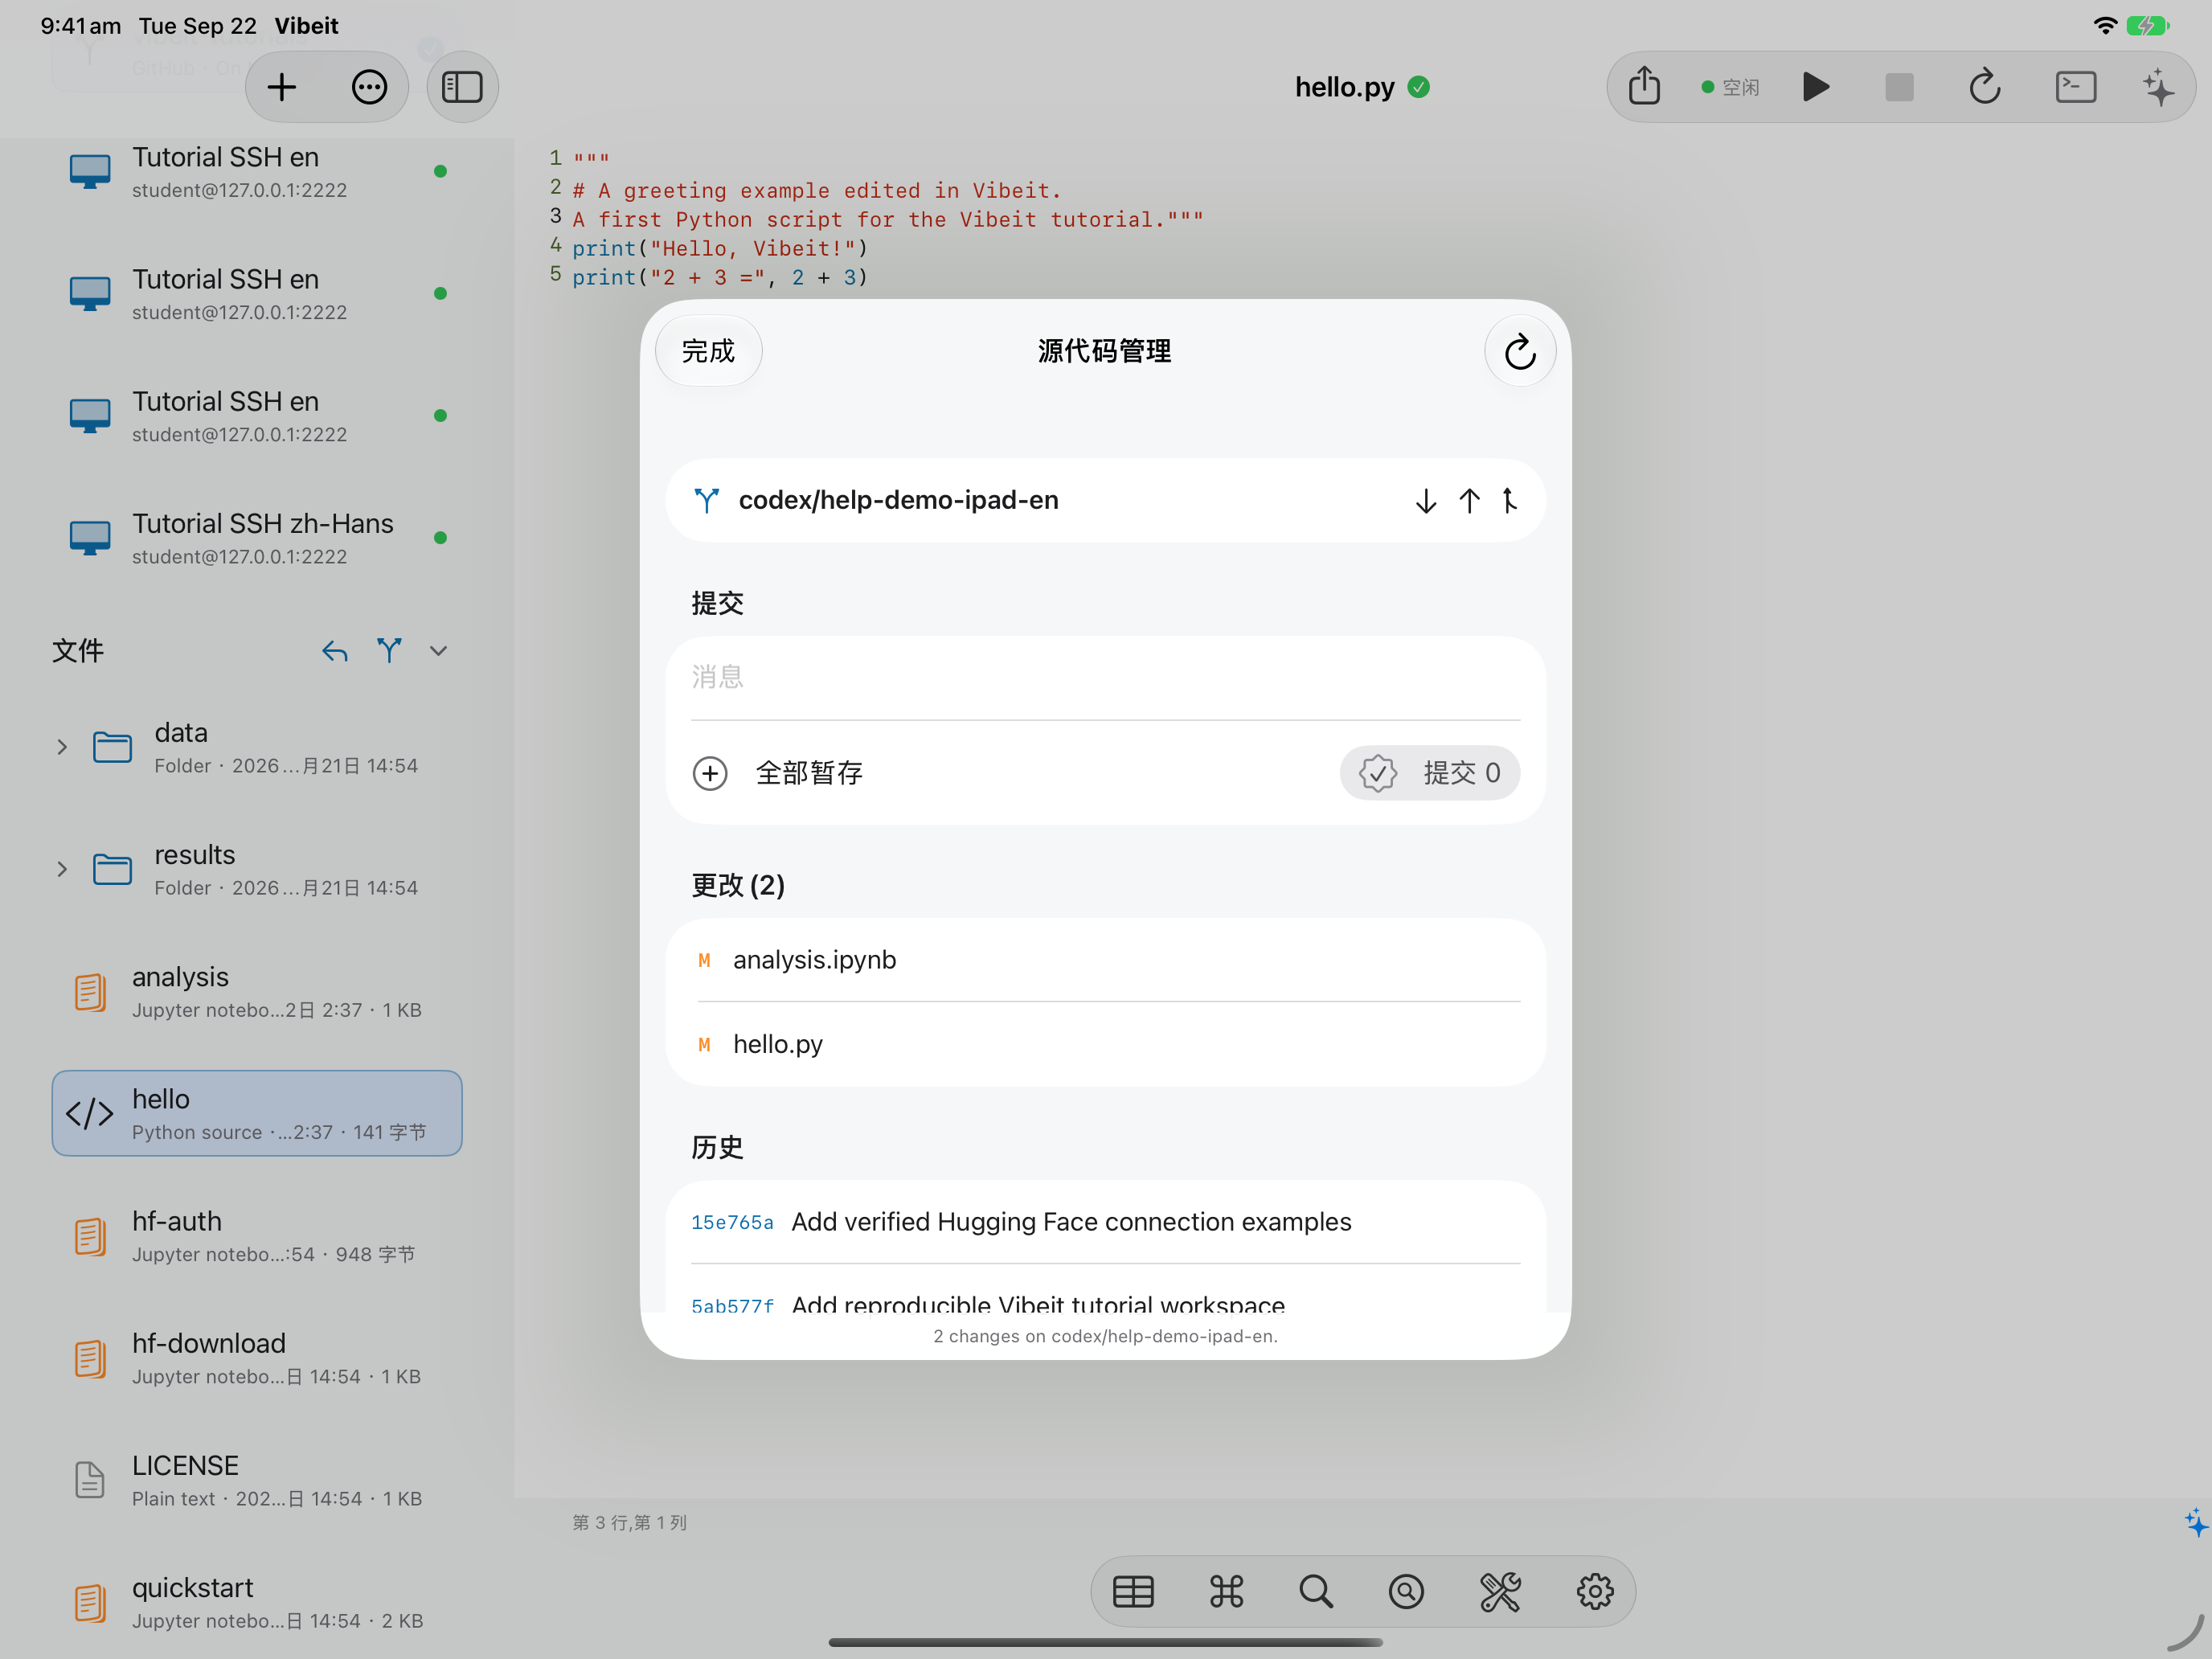Tap the green verified checkmark beside hello.py

pyautogui.click(x=1418, y=87)
